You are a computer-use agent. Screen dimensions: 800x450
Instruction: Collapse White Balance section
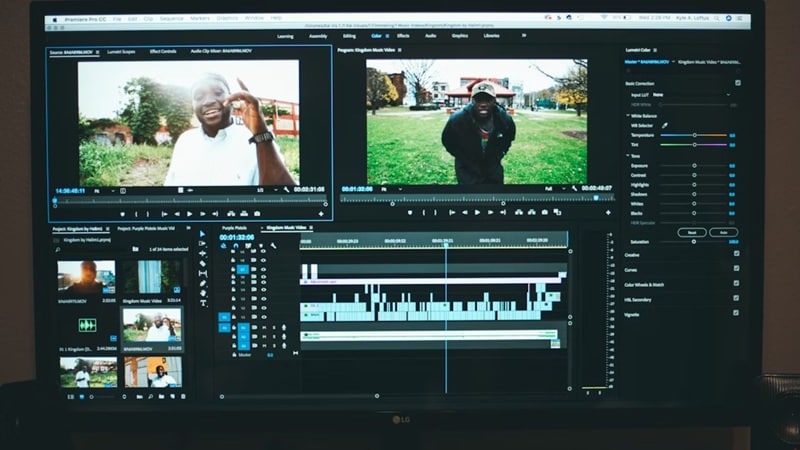tap(628, 116)
